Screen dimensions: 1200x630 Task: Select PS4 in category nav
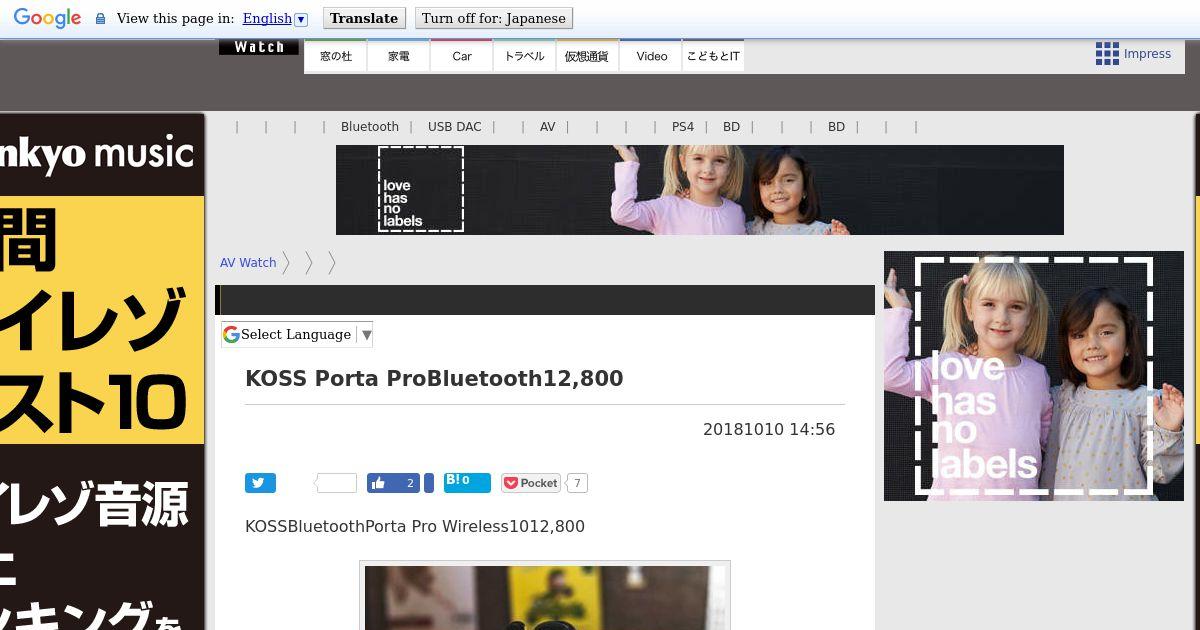683,127
